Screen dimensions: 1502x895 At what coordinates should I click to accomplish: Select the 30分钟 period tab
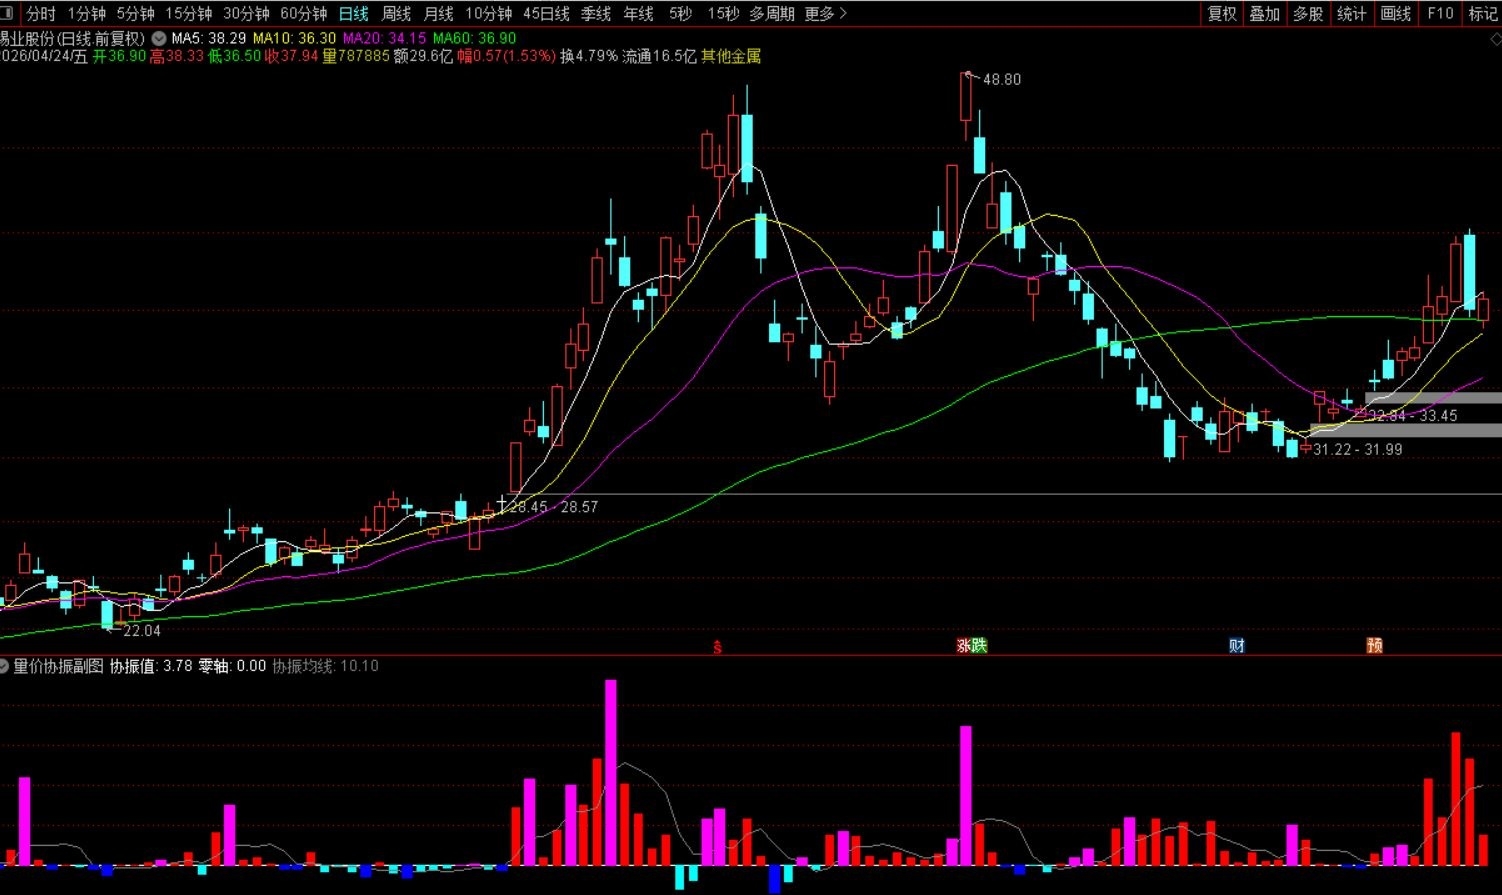coord(246,13)
